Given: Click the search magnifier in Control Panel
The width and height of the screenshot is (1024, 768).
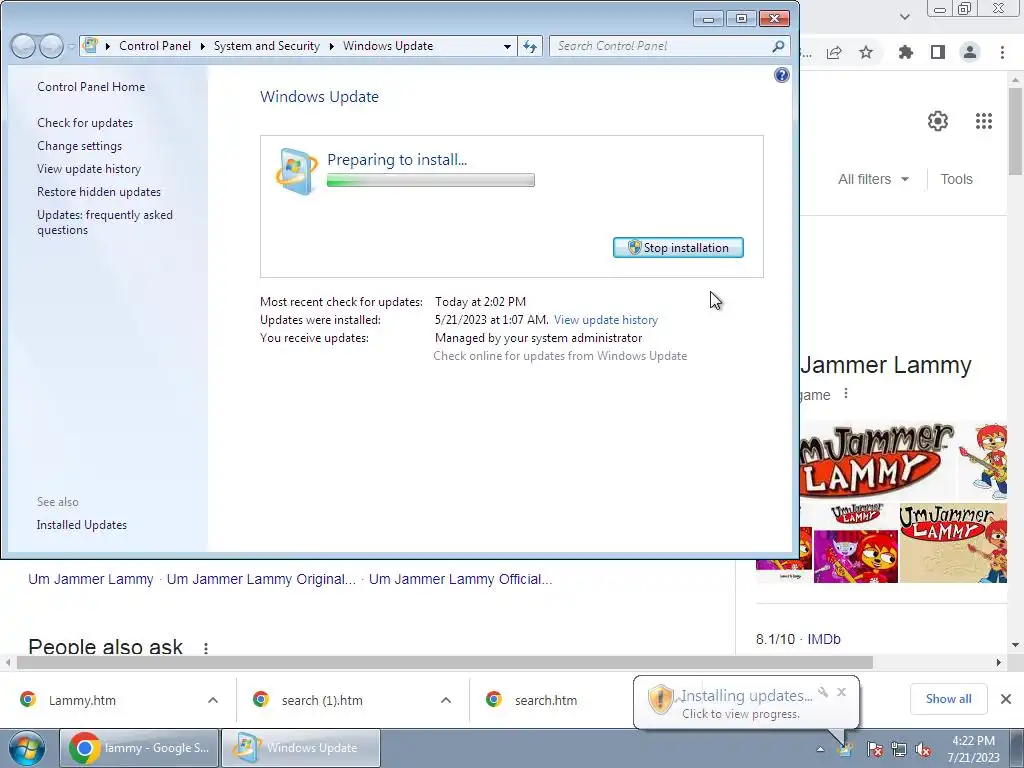Looking at the screenshot, I should point(778,46).
